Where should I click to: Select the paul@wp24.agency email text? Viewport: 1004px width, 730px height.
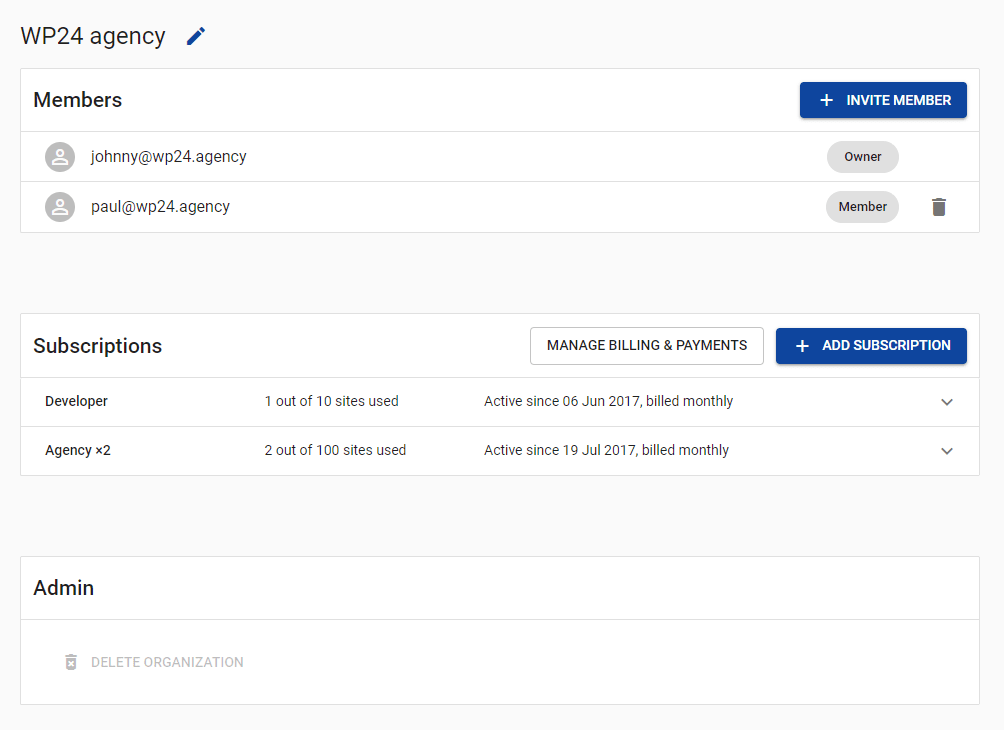pos(160,207)
